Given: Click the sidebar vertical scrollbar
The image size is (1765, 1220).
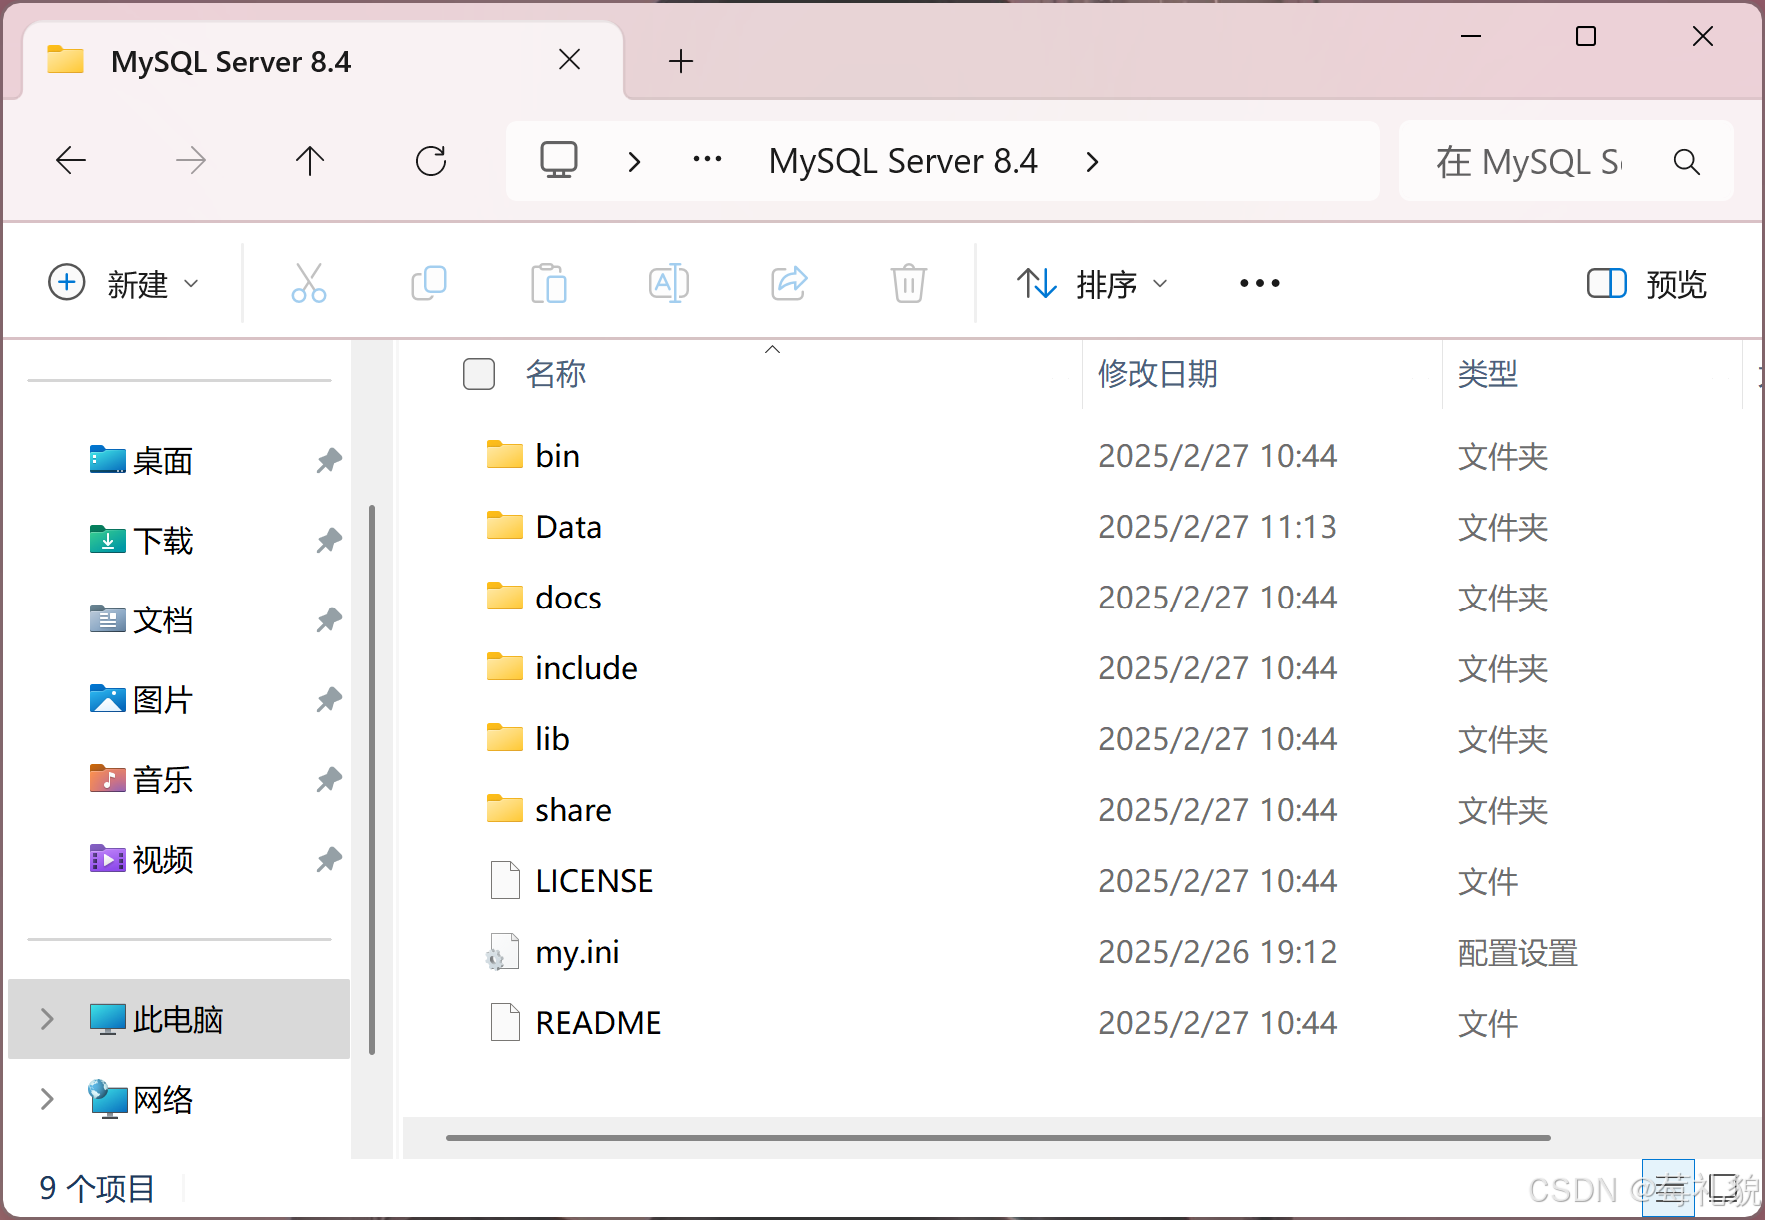Looking at the screenshot, I should click(x=372, y=780).
